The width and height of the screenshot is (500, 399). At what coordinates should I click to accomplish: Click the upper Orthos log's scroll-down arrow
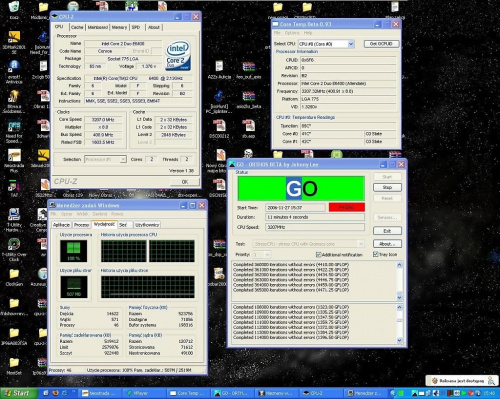tap(399, 297)
